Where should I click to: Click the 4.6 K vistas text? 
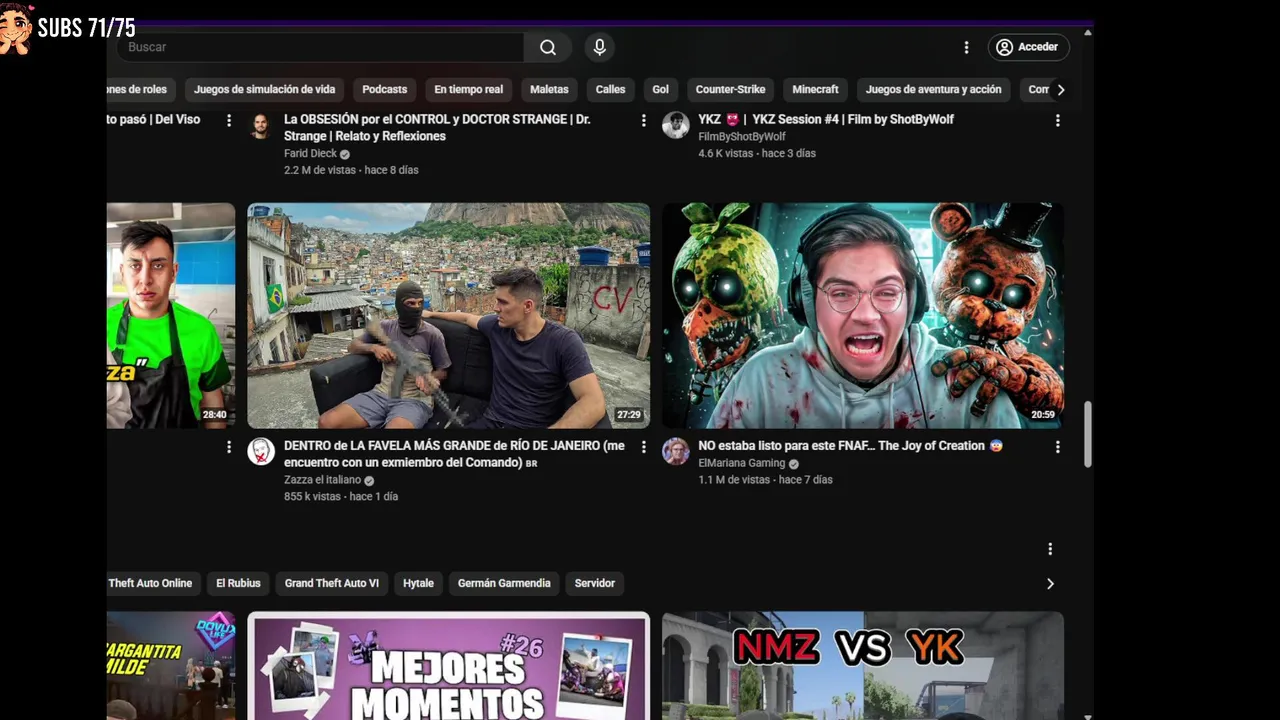(725, 154)
